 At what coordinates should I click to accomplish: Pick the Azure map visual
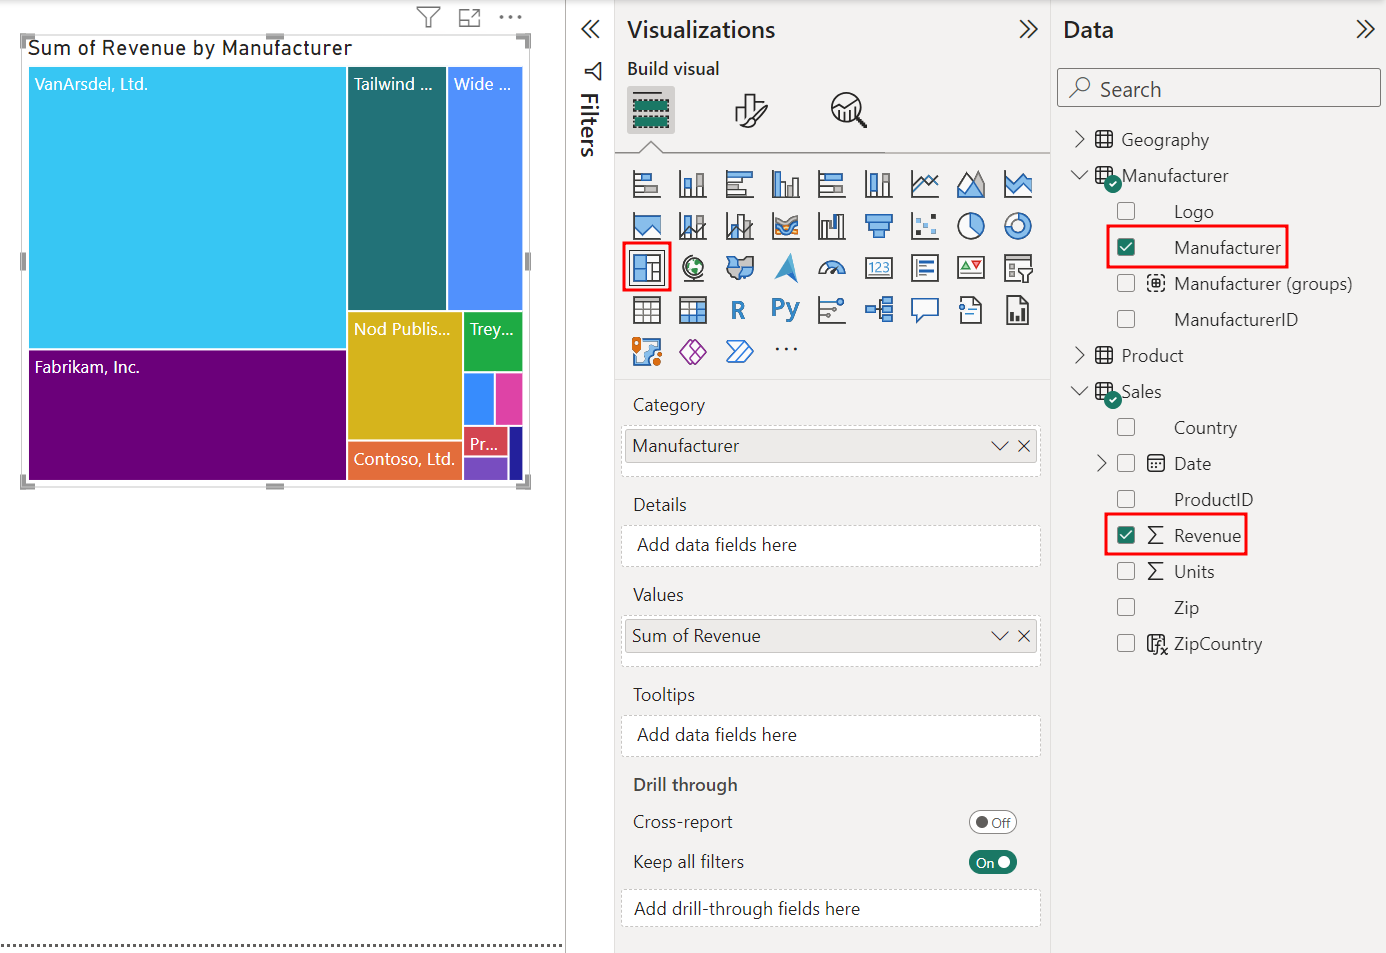786,267
